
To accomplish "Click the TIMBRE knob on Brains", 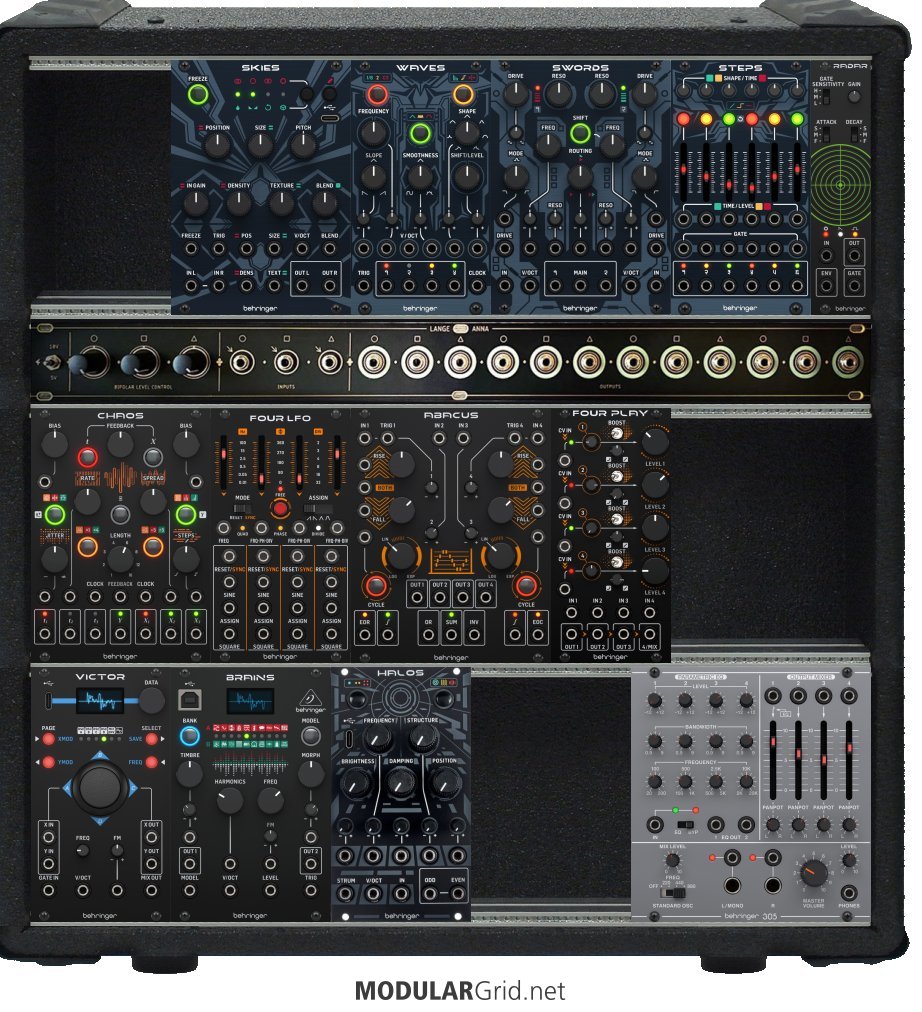I will point(189,773).
